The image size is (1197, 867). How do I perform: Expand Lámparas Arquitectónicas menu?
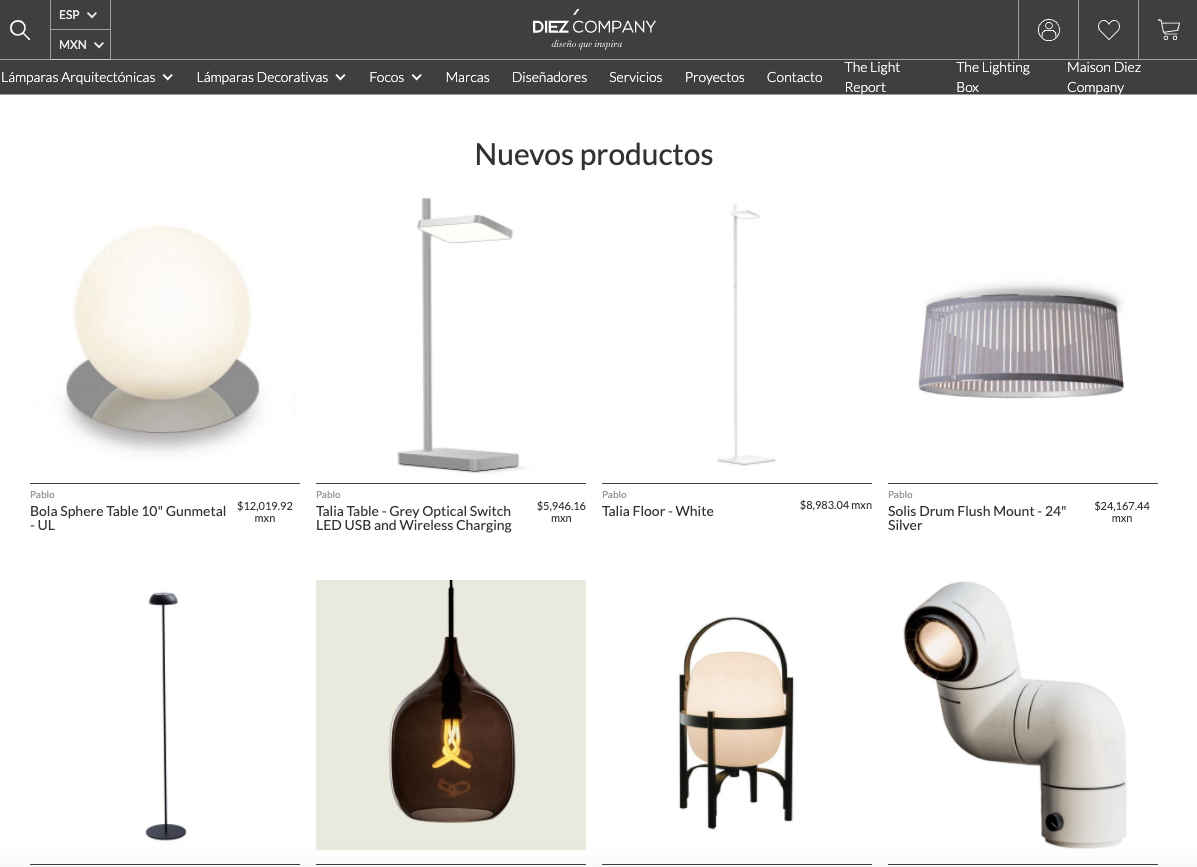point(87,77)
